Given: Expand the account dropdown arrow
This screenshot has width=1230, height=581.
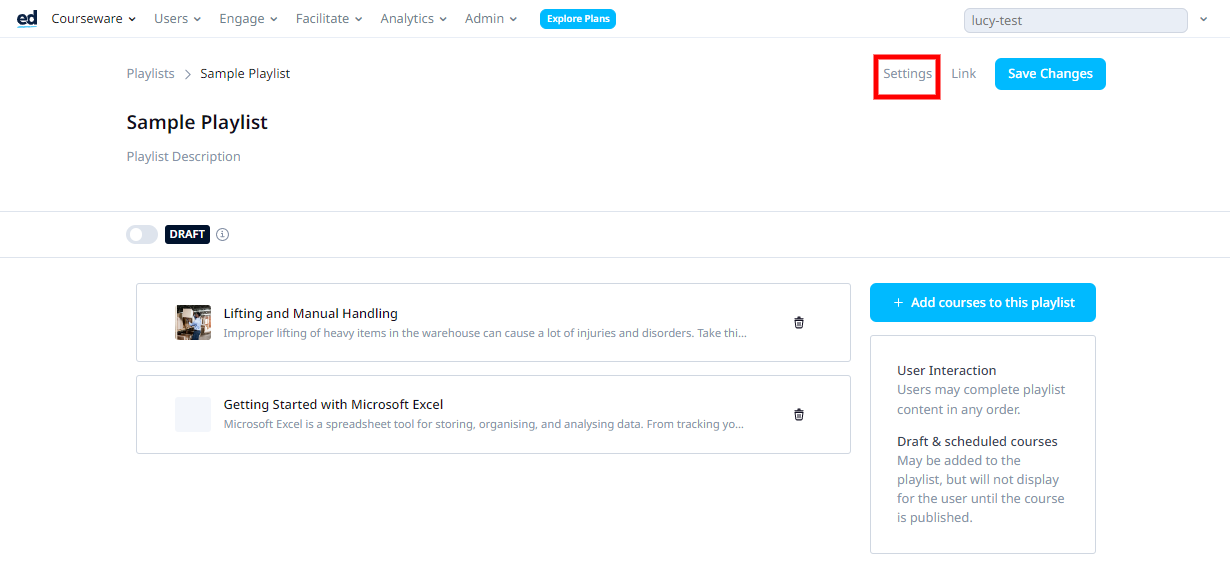Looking at the screenshot, I should (1203, 20).
